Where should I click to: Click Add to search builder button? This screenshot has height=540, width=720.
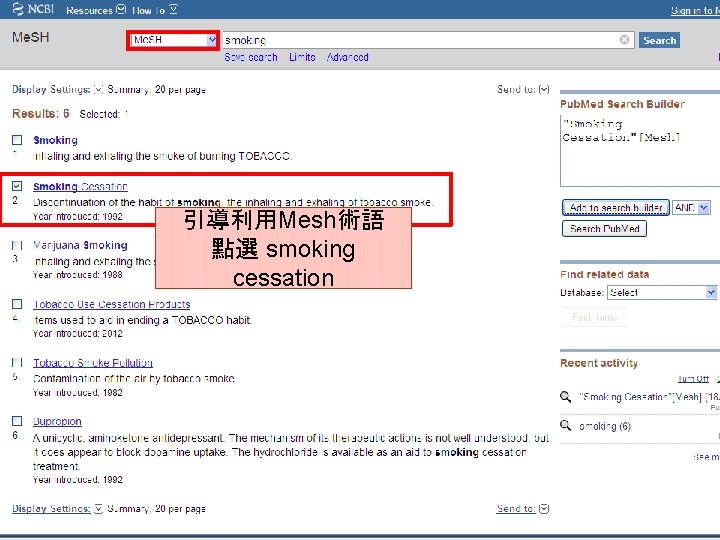tap(616, 208)
